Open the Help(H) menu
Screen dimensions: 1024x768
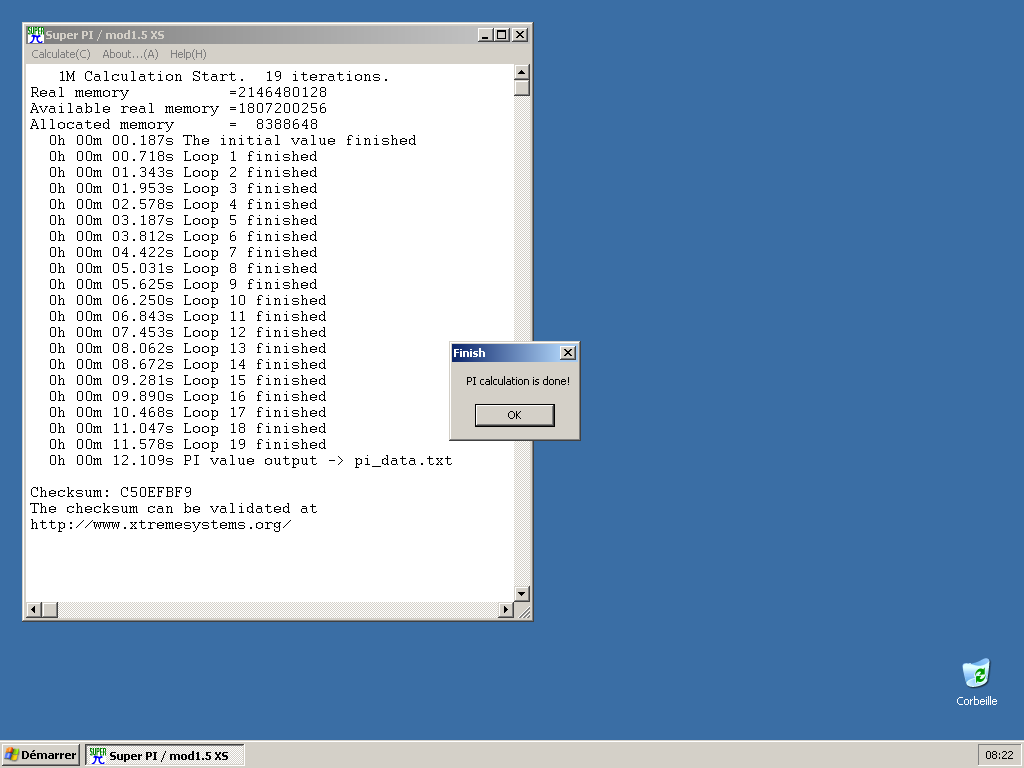(188, 54)
